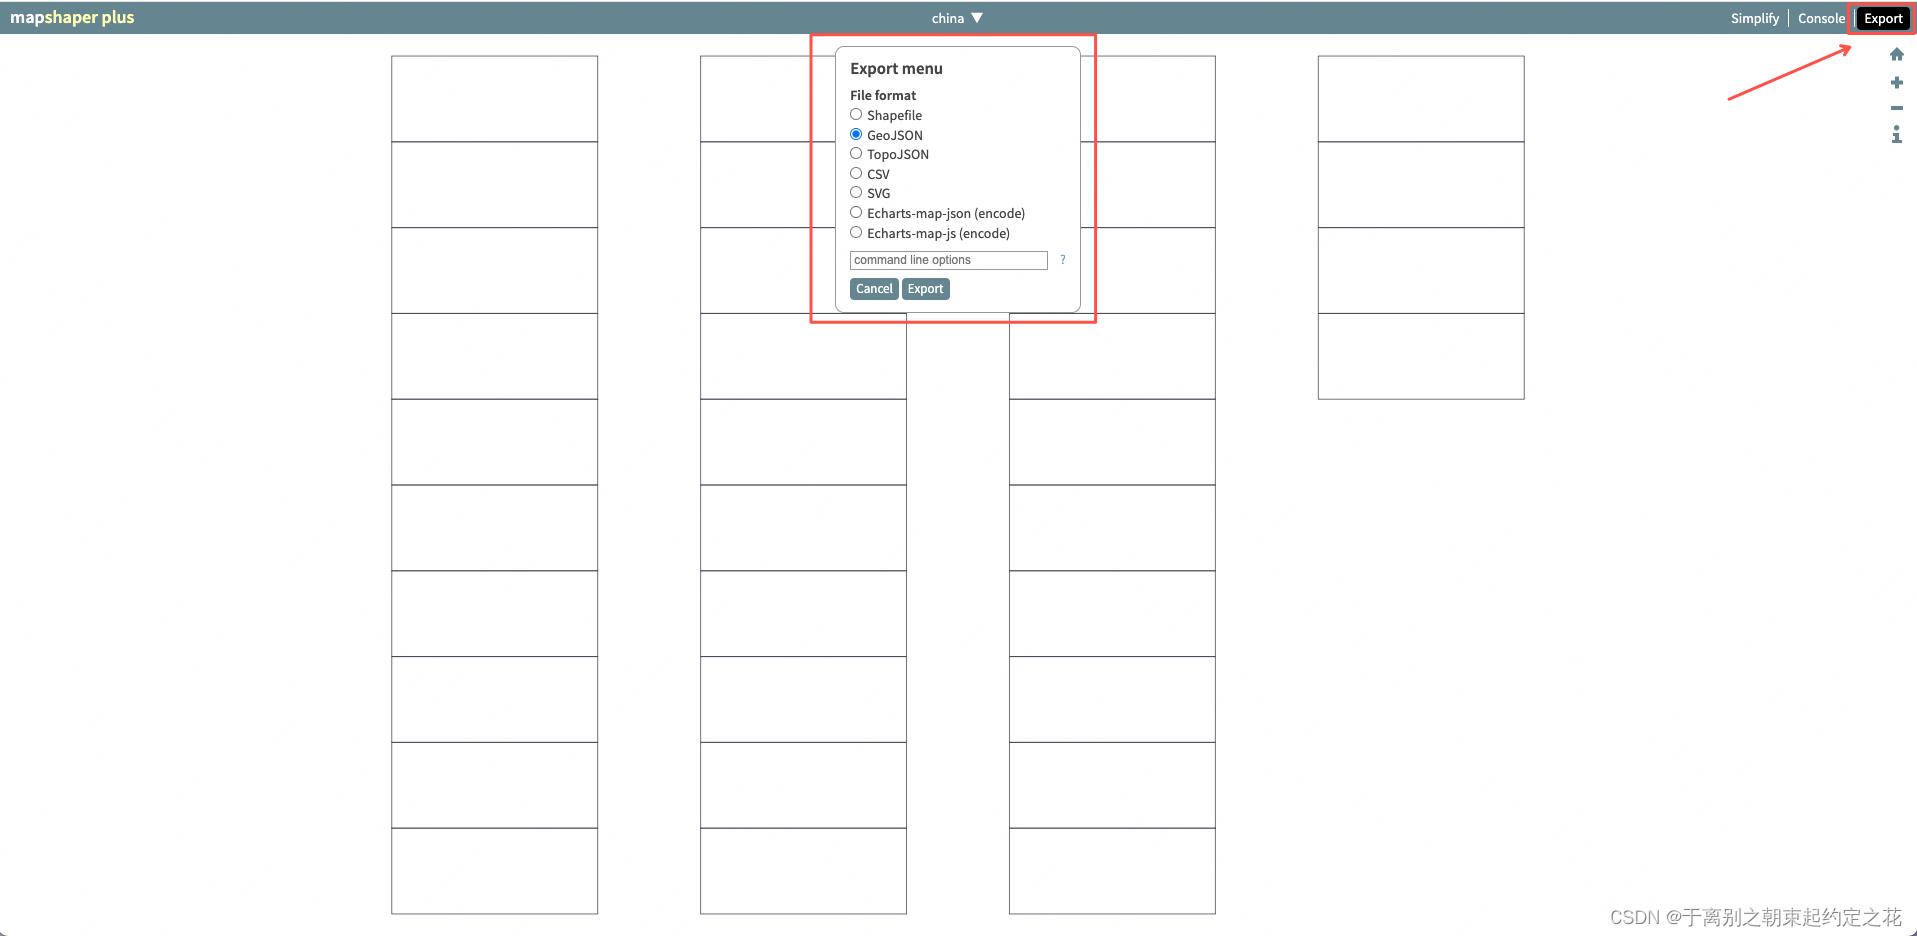Click the File format label
The image size is (1917, 936).
(883, 96)
